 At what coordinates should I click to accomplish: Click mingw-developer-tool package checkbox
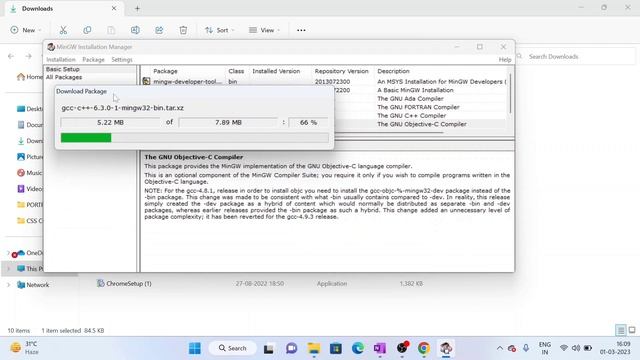pyautogui.click(x=147, y=82)
